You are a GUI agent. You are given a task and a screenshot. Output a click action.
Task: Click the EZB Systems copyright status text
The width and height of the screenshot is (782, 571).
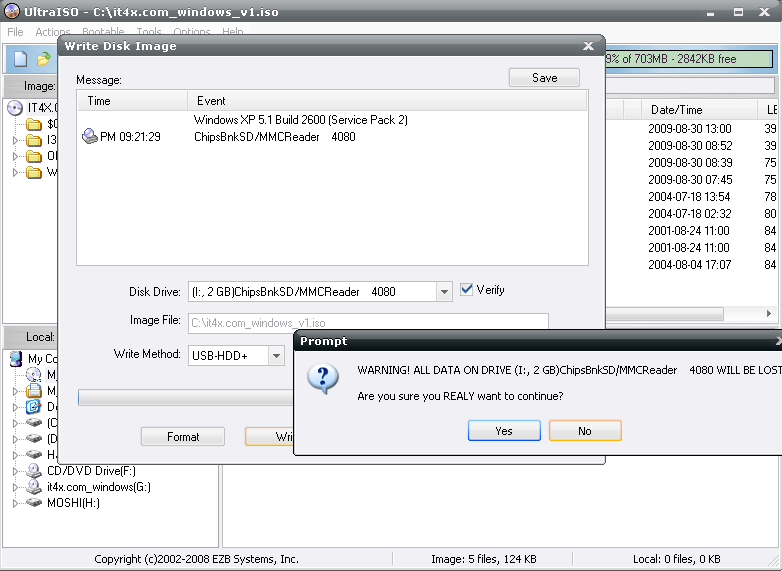pos(196,559)
